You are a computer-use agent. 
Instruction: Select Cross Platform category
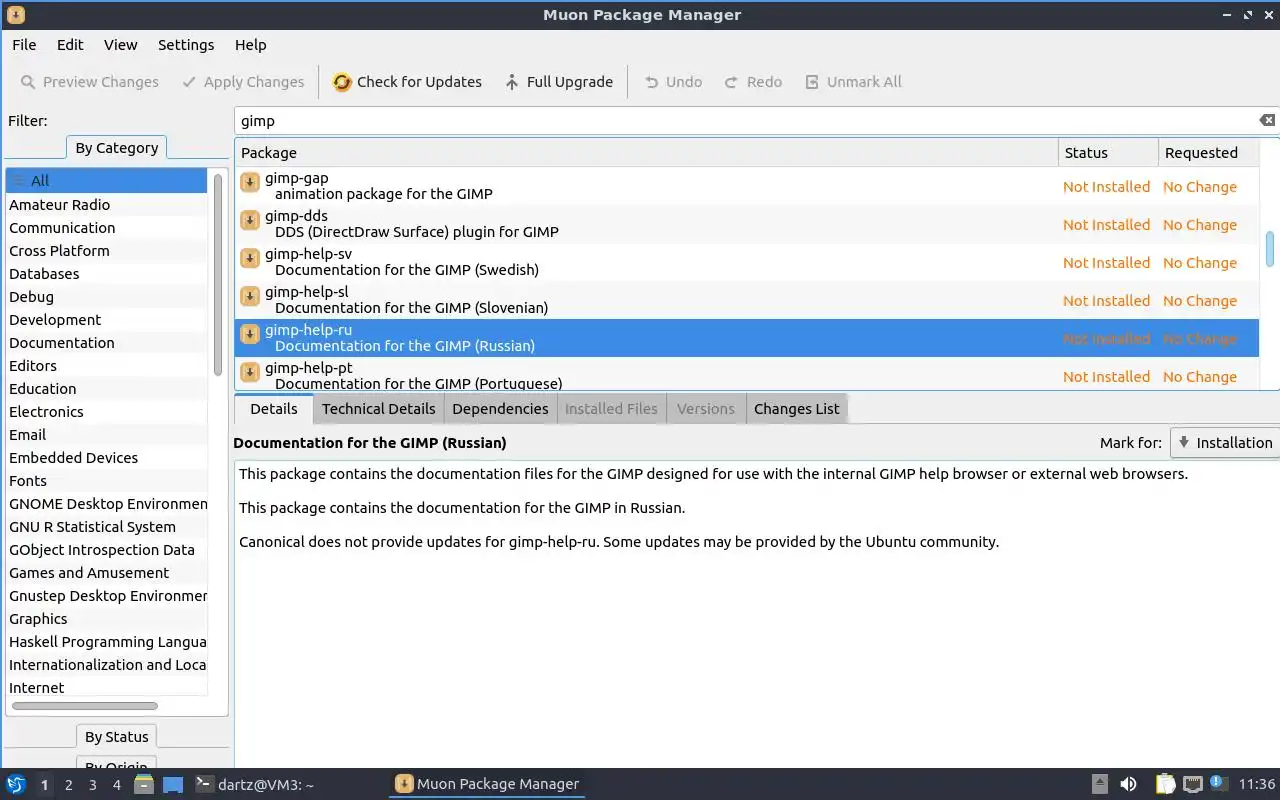[107, 250]
